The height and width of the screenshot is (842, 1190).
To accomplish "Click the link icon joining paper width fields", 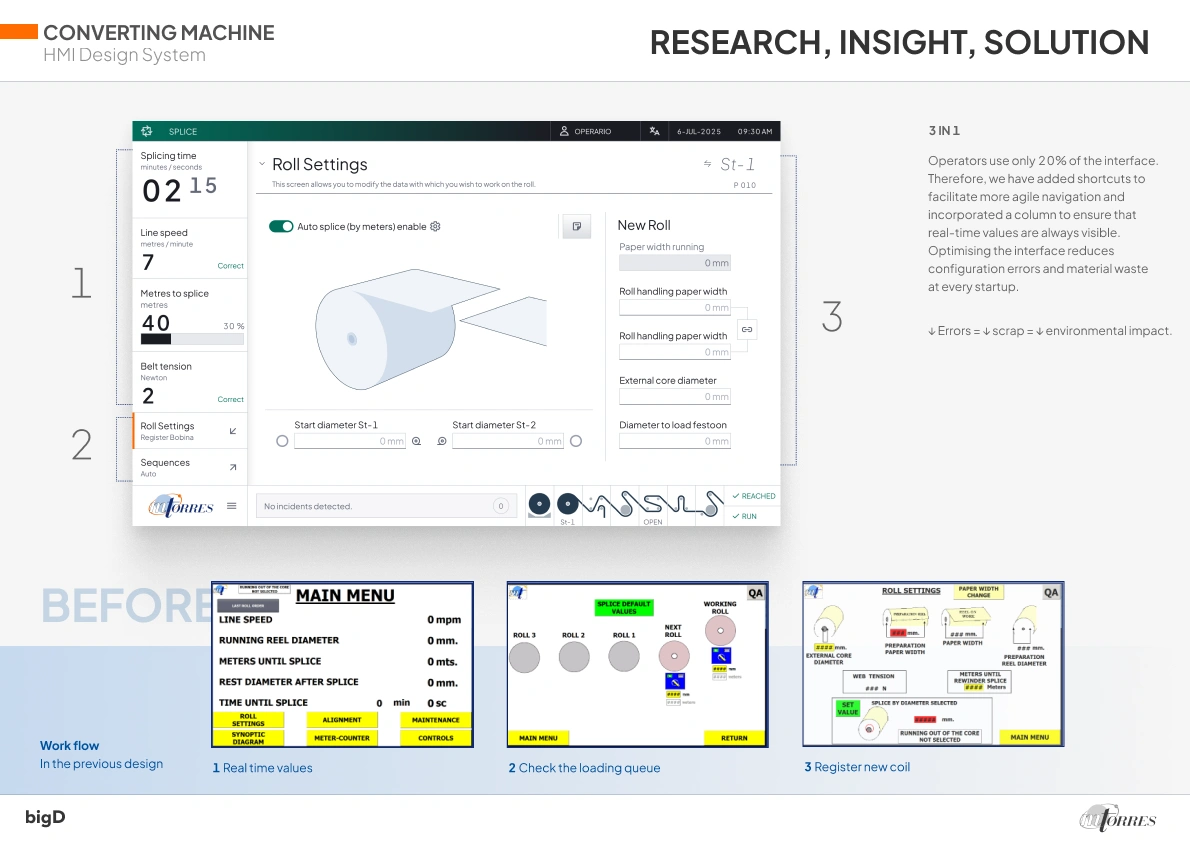I will point(747,329).
